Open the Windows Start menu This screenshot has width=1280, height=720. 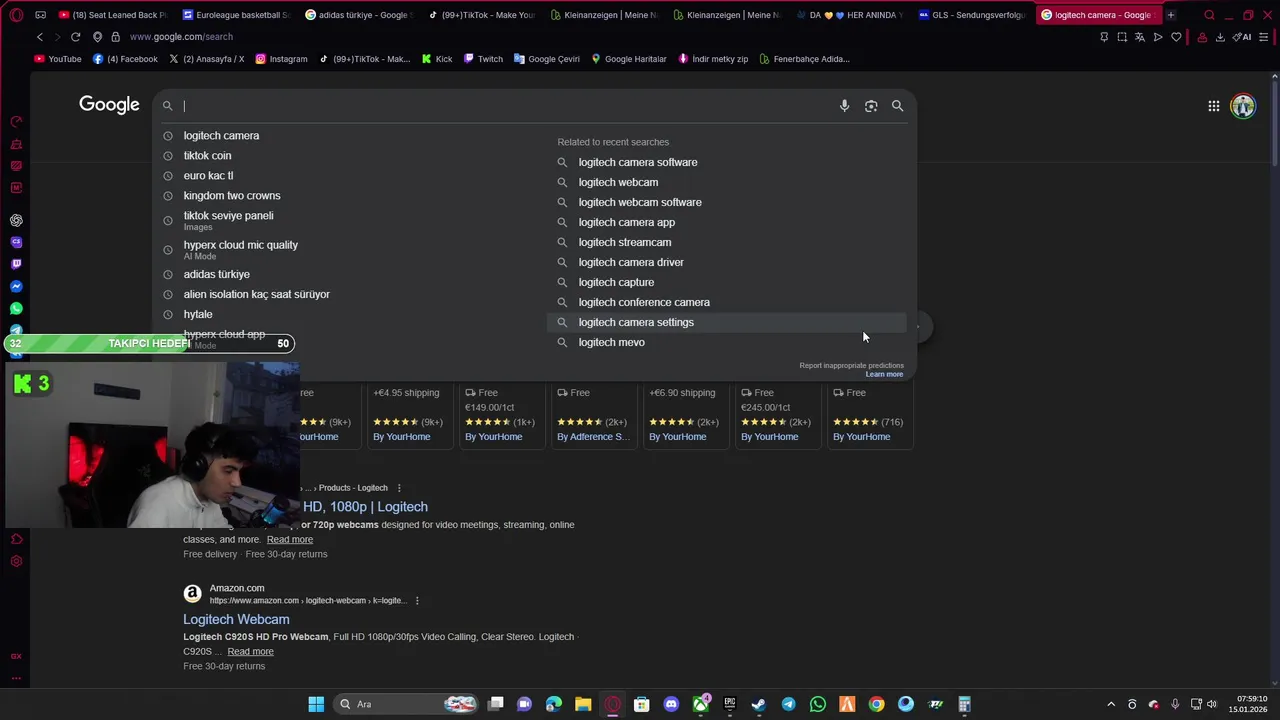(x=316, y=704)
